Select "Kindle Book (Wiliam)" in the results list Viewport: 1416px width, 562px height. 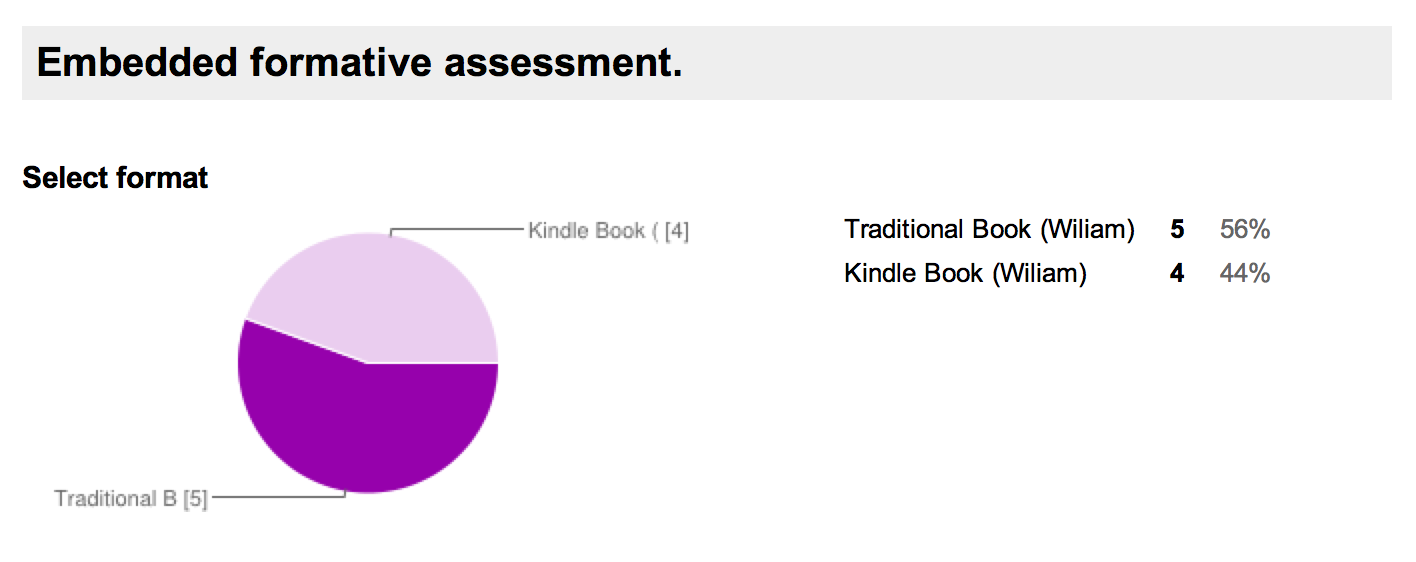click(x=965, y=273)
